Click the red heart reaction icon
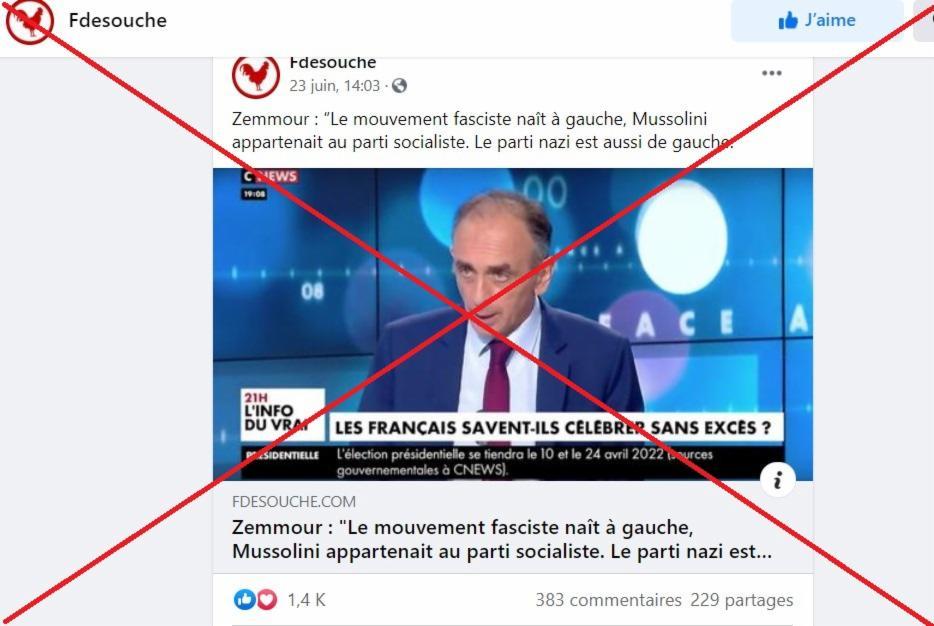Image resolution: width=934 pixels, height=626 pixels. 266,599
